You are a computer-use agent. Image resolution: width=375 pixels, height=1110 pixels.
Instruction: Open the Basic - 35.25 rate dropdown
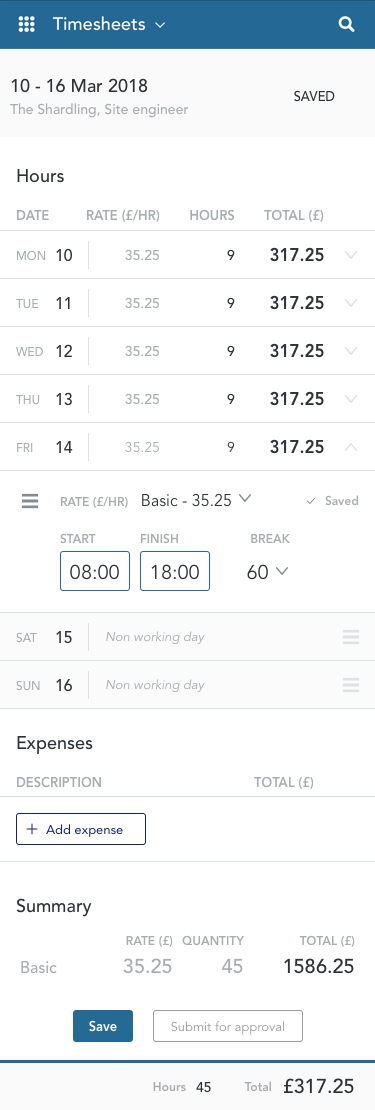(196, 500)
